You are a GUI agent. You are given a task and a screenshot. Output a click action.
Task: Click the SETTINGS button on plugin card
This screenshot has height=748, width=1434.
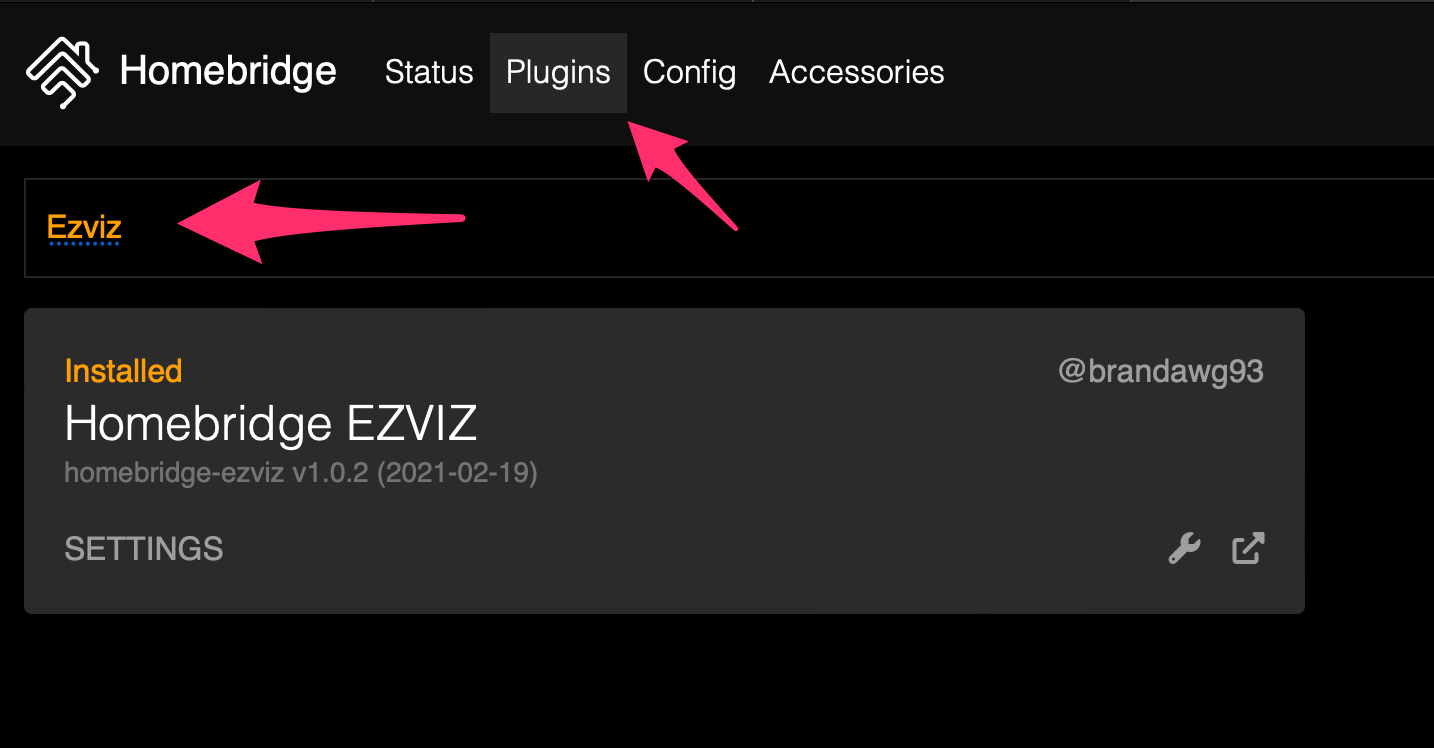point(144,549)
